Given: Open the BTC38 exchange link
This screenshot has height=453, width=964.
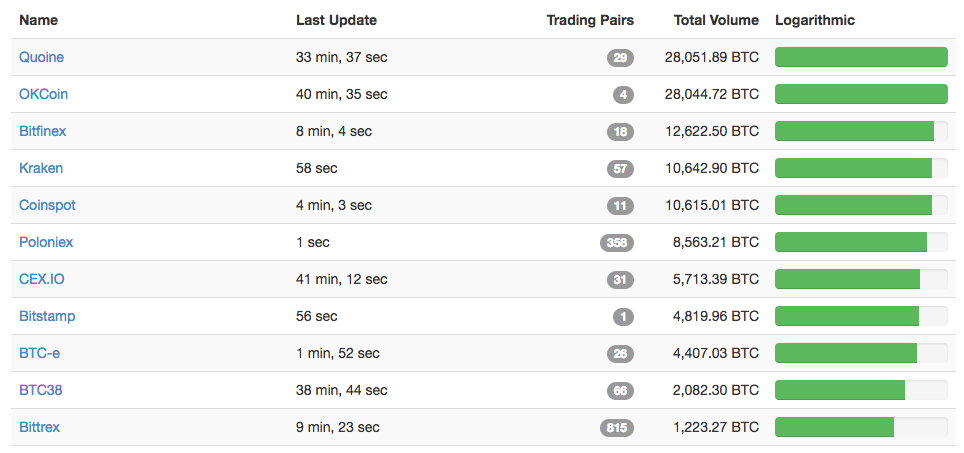Looking at the screenshot, I should (x=41, y=390).
